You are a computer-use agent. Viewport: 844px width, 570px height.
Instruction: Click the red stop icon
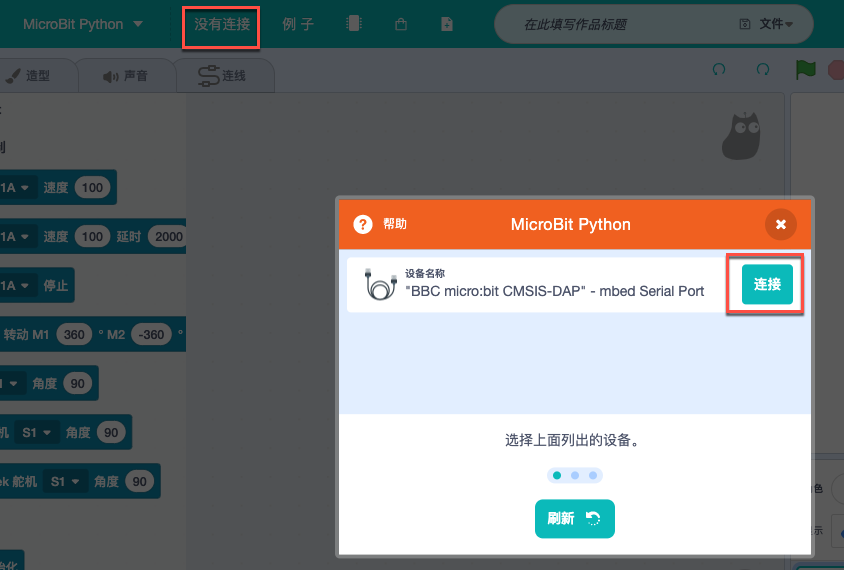pos(836,70)
